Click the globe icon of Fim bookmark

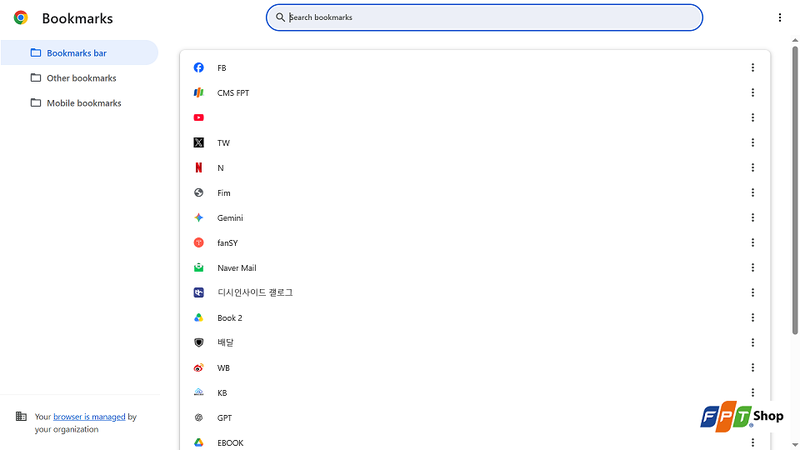point(198,193)
